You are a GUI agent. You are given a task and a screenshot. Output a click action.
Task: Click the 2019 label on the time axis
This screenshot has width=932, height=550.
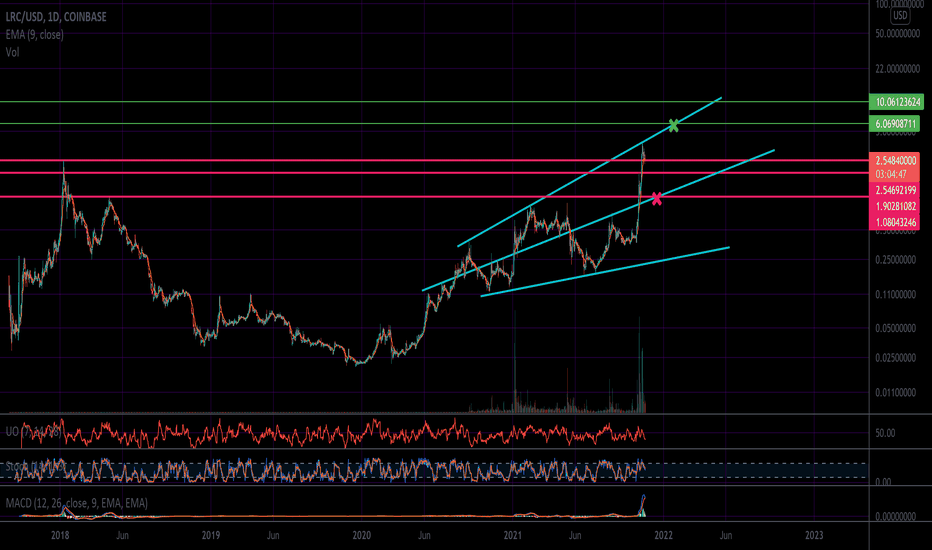[x=210, y=535]
